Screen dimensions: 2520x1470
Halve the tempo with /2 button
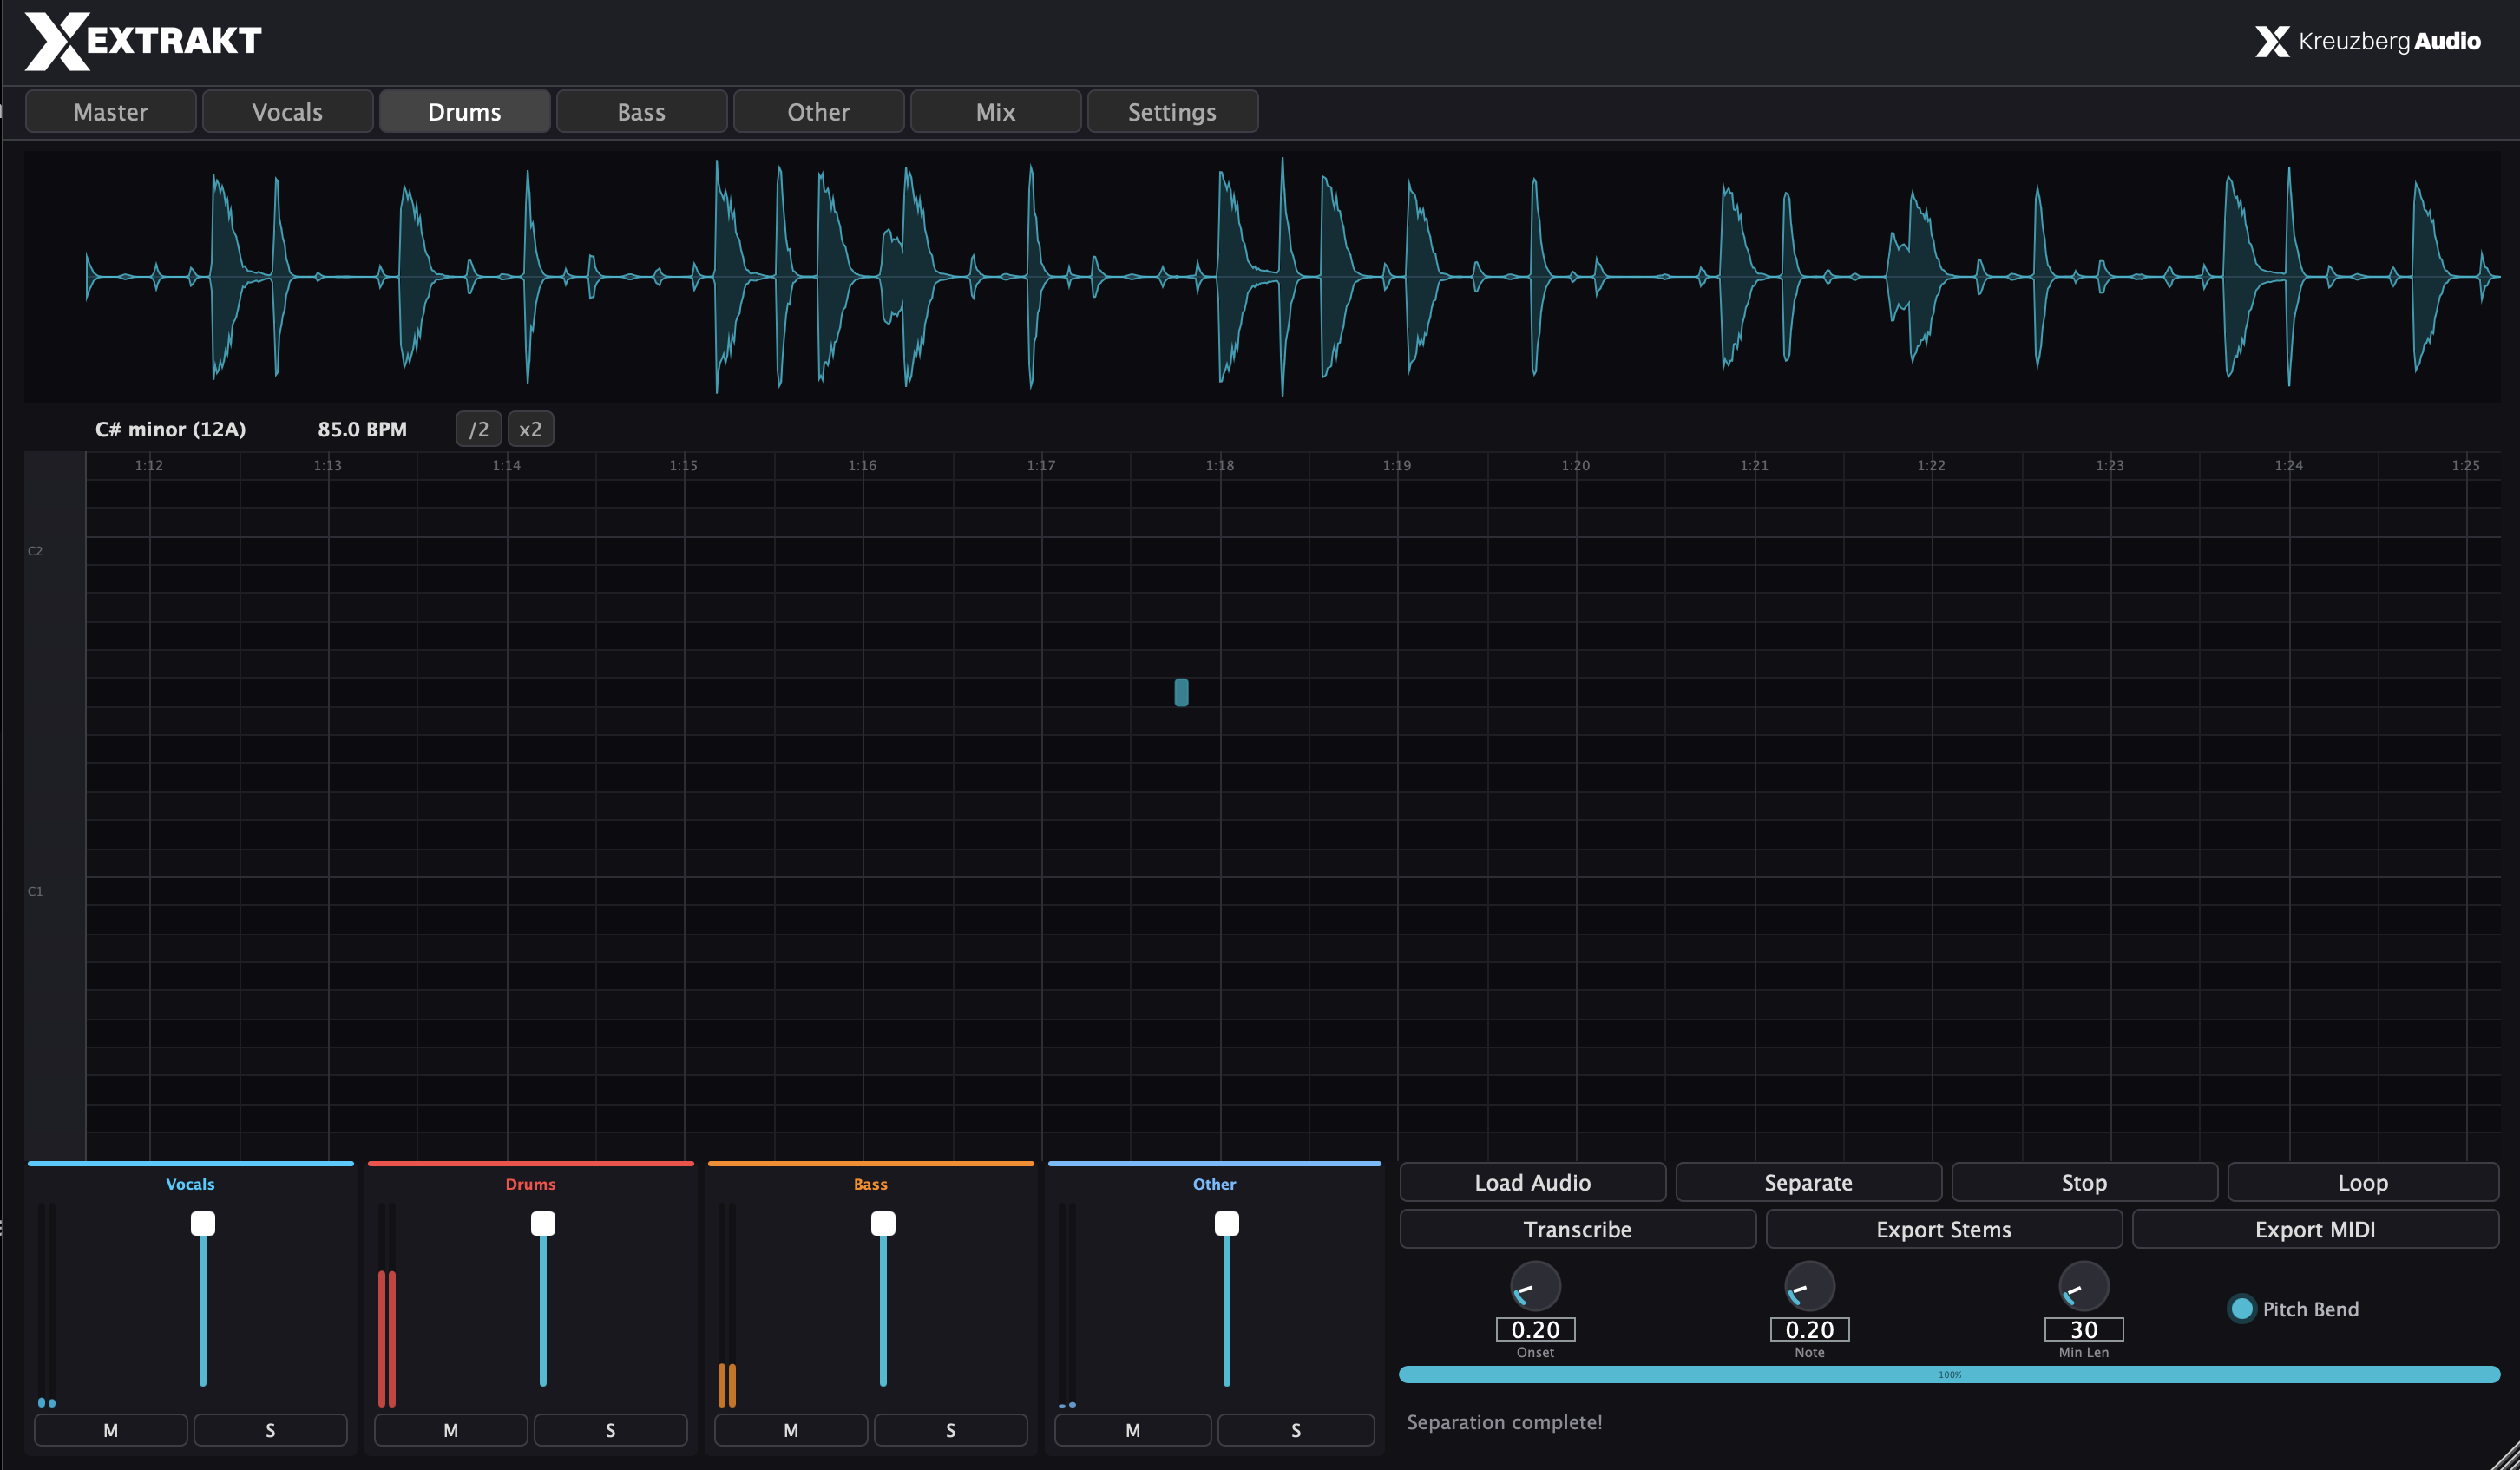tap(478, 429)
